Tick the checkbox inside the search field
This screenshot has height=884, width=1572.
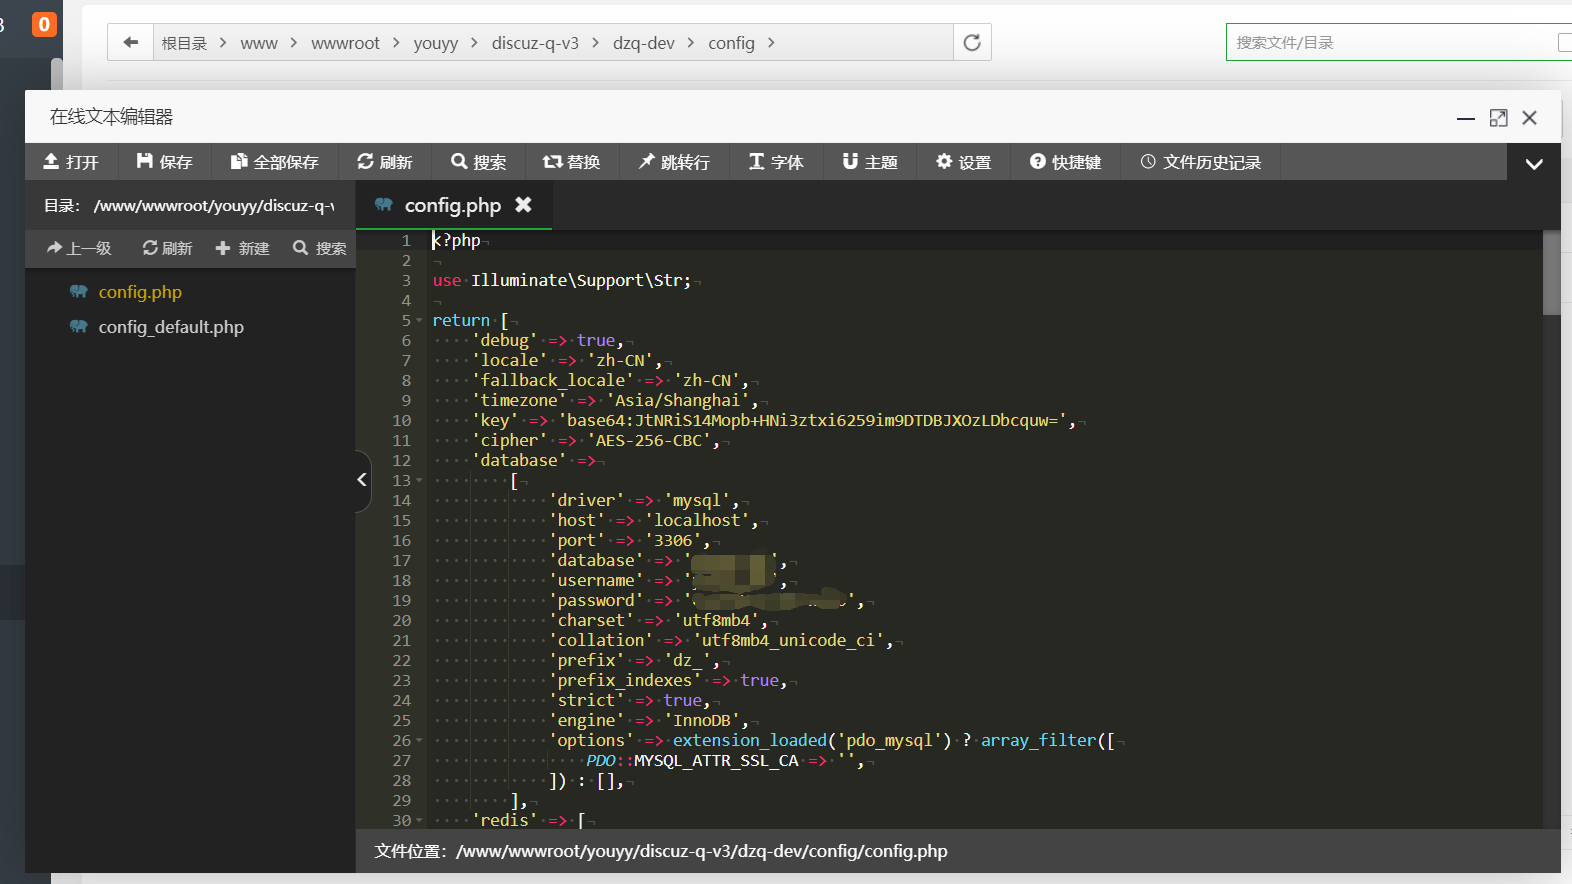point(1565,42)
